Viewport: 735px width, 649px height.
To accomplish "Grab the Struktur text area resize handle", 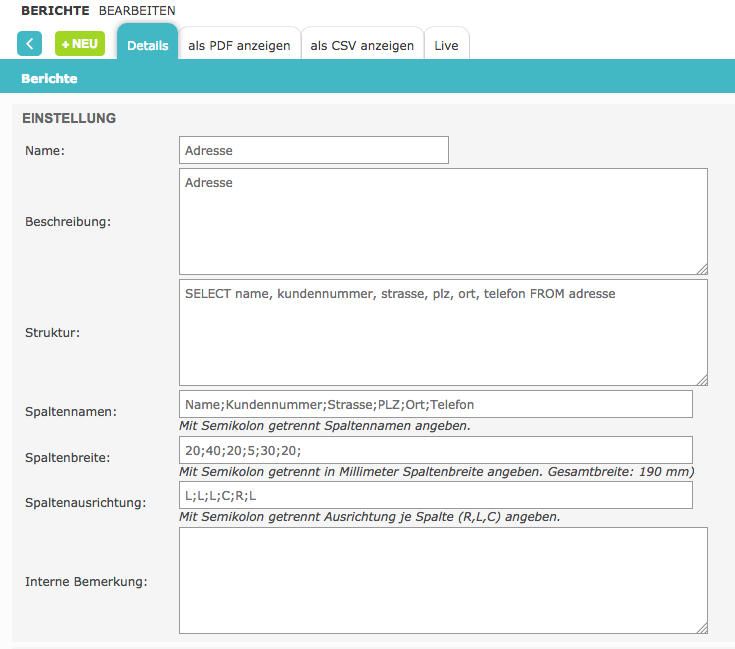I will pyautogui.click(x=702, y=379).
